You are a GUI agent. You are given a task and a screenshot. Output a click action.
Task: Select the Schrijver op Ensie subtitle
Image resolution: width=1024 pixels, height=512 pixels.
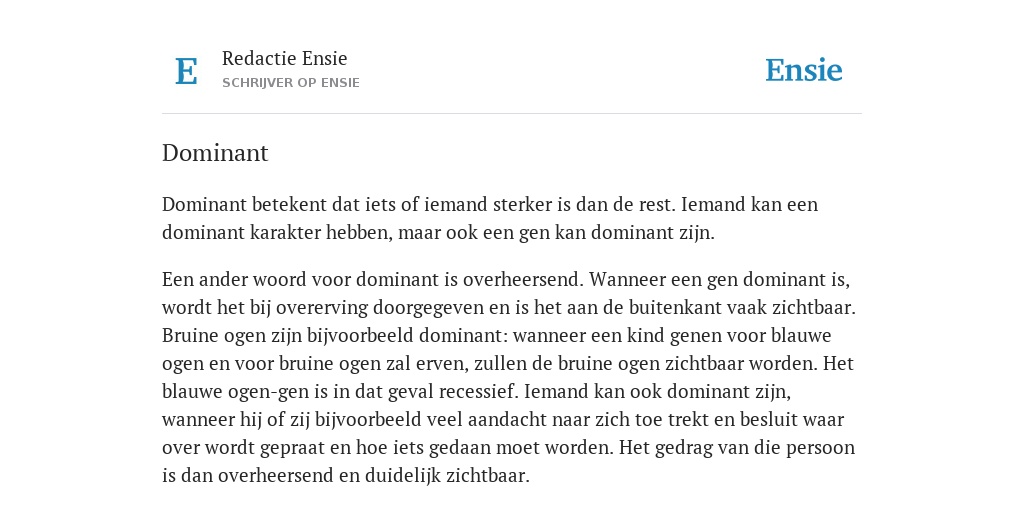pyautogui.click(x=291, y=83)
